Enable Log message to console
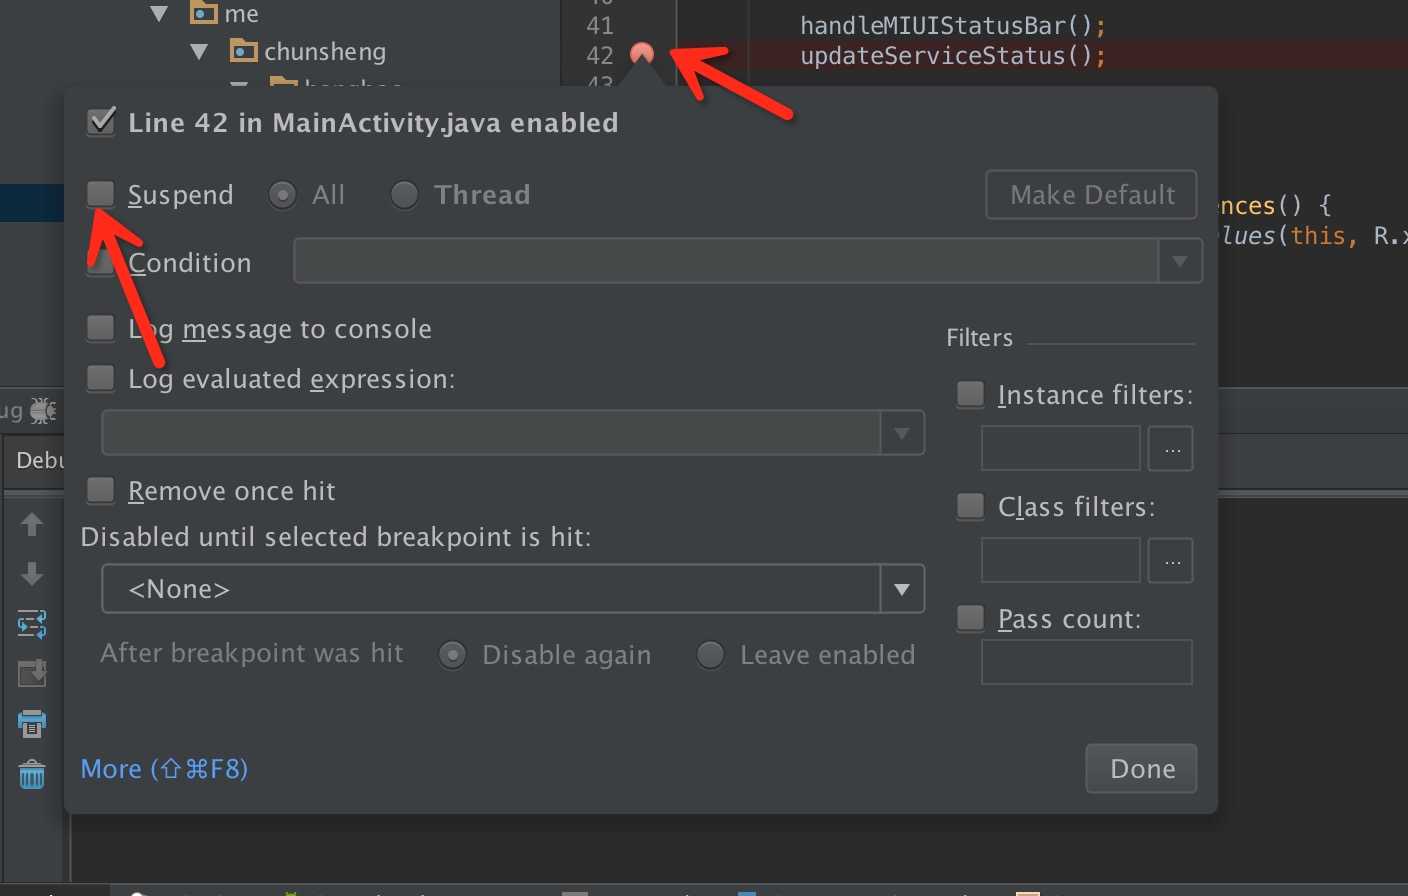The height and width of the screenshot is (896, 1408). tap(101, 328)
